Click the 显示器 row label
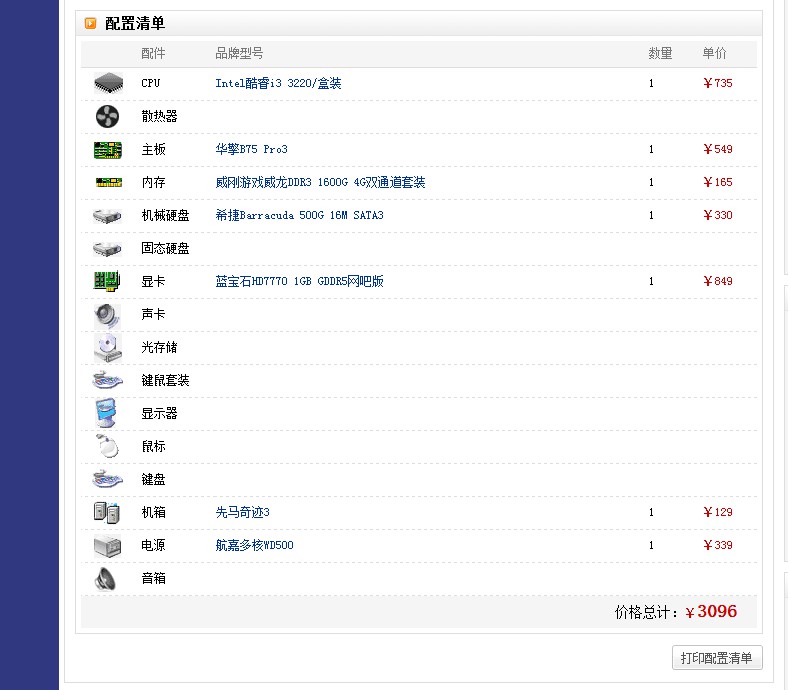Image resolution: width=788 pixels, height=690 pixels. click(x=159, y=414)
